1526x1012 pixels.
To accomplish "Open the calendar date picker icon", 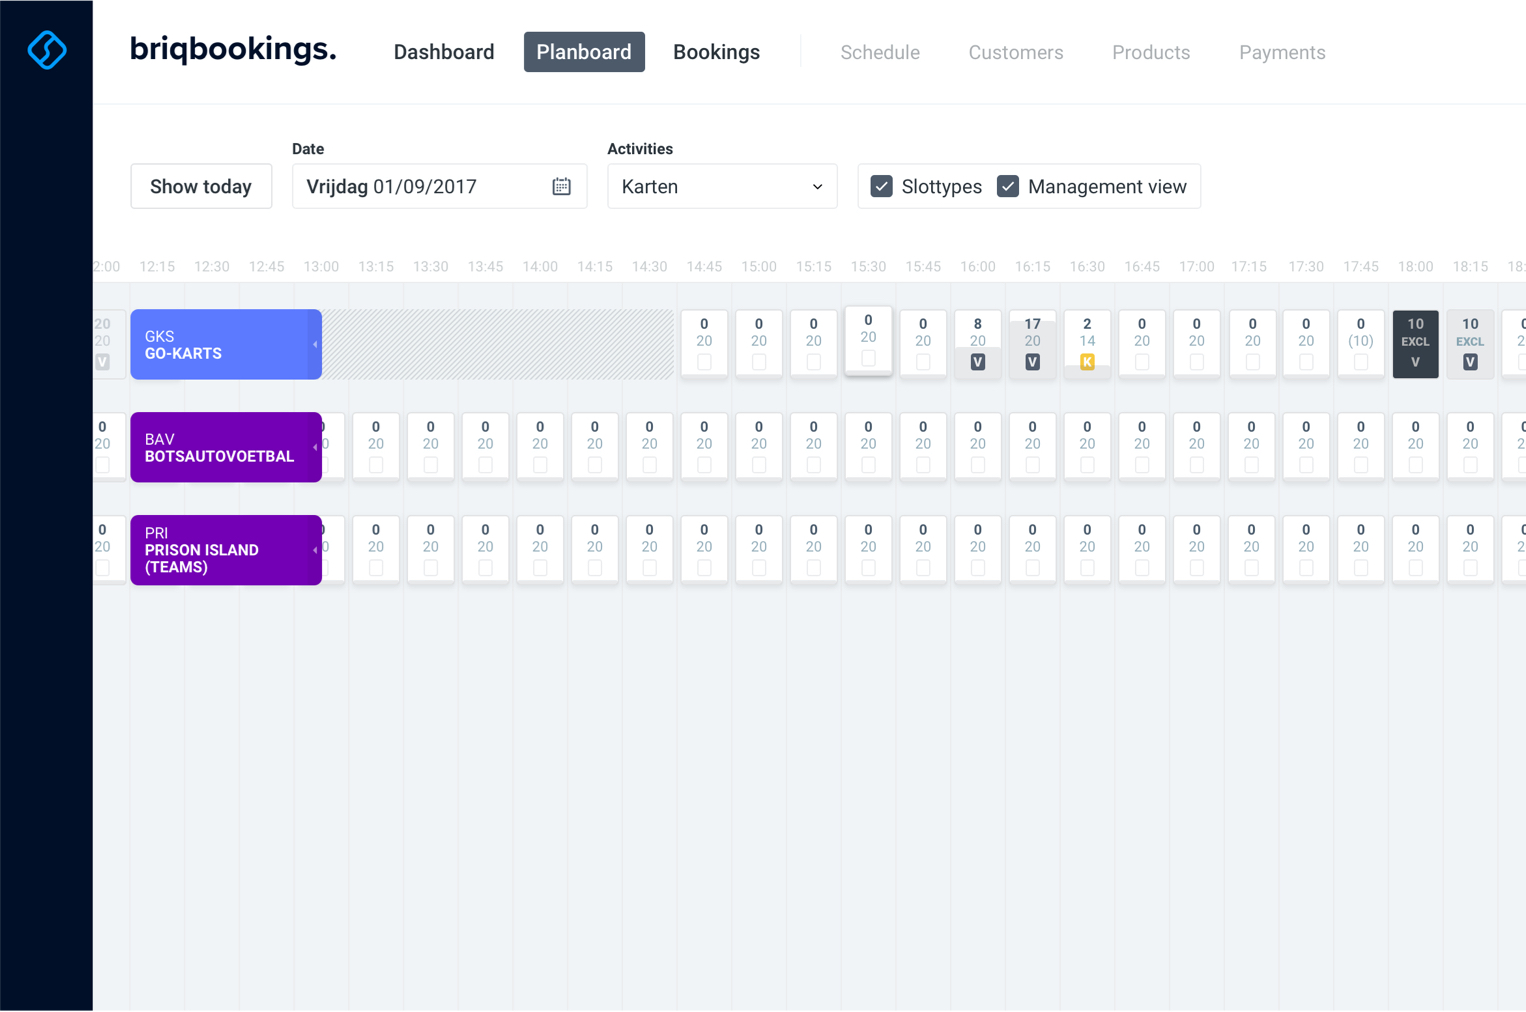I will coord(561,187).
